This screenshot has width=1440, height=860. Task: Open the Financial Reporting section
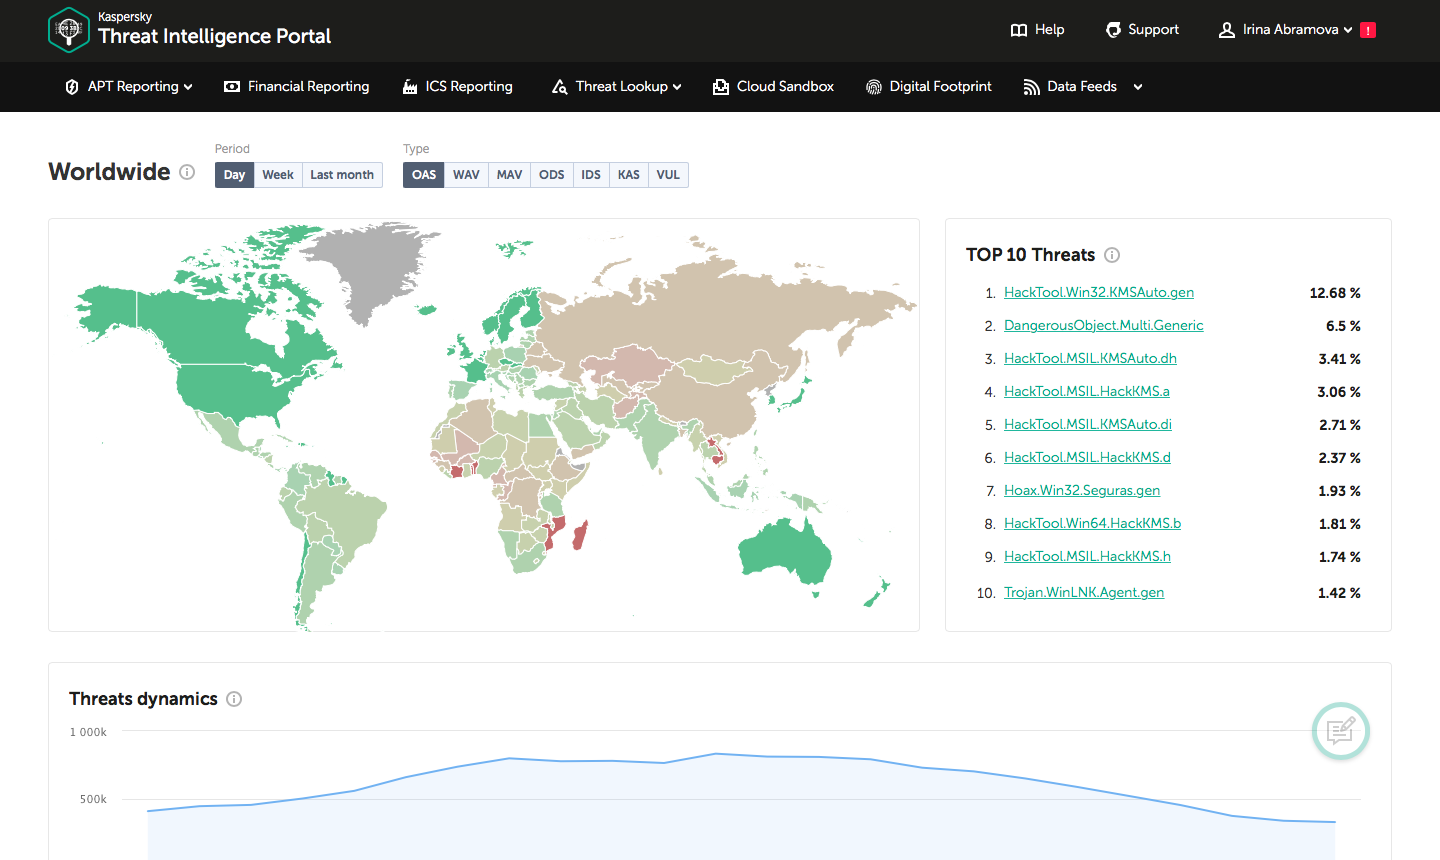click(x=308, y=87)
